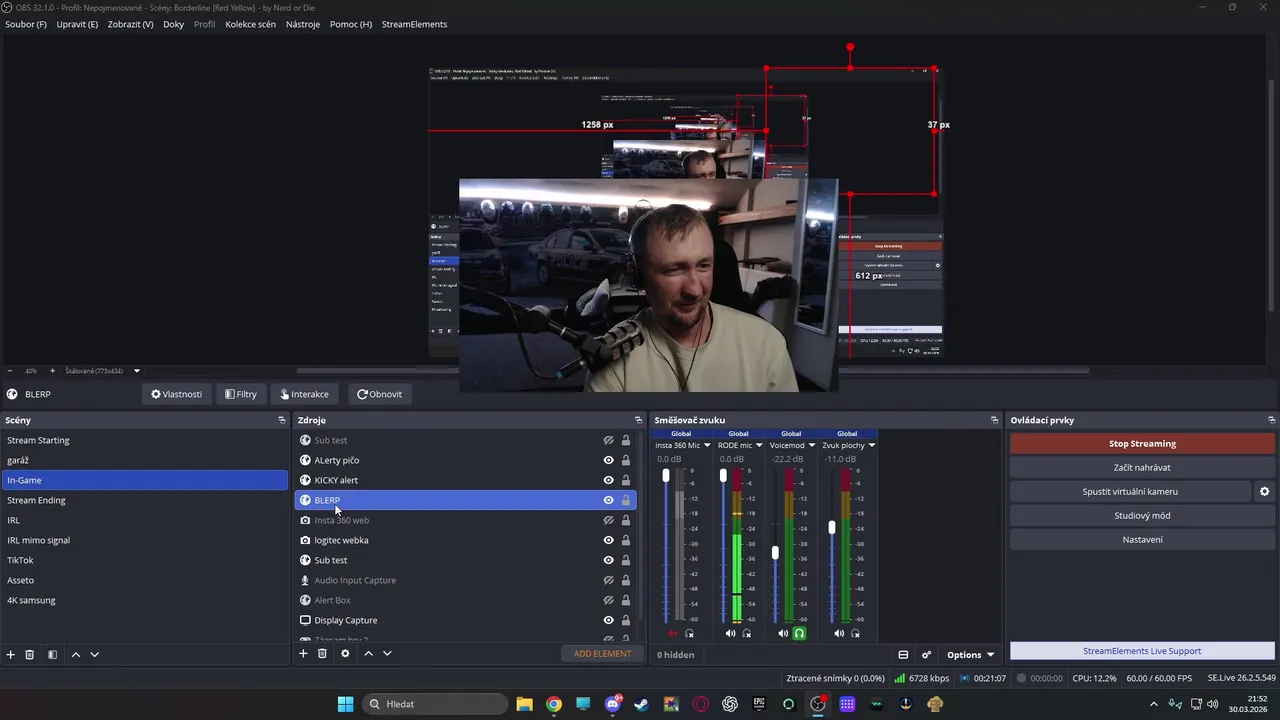Delete selected scene with trash icon
The image size is (1280, 720).
30,654
